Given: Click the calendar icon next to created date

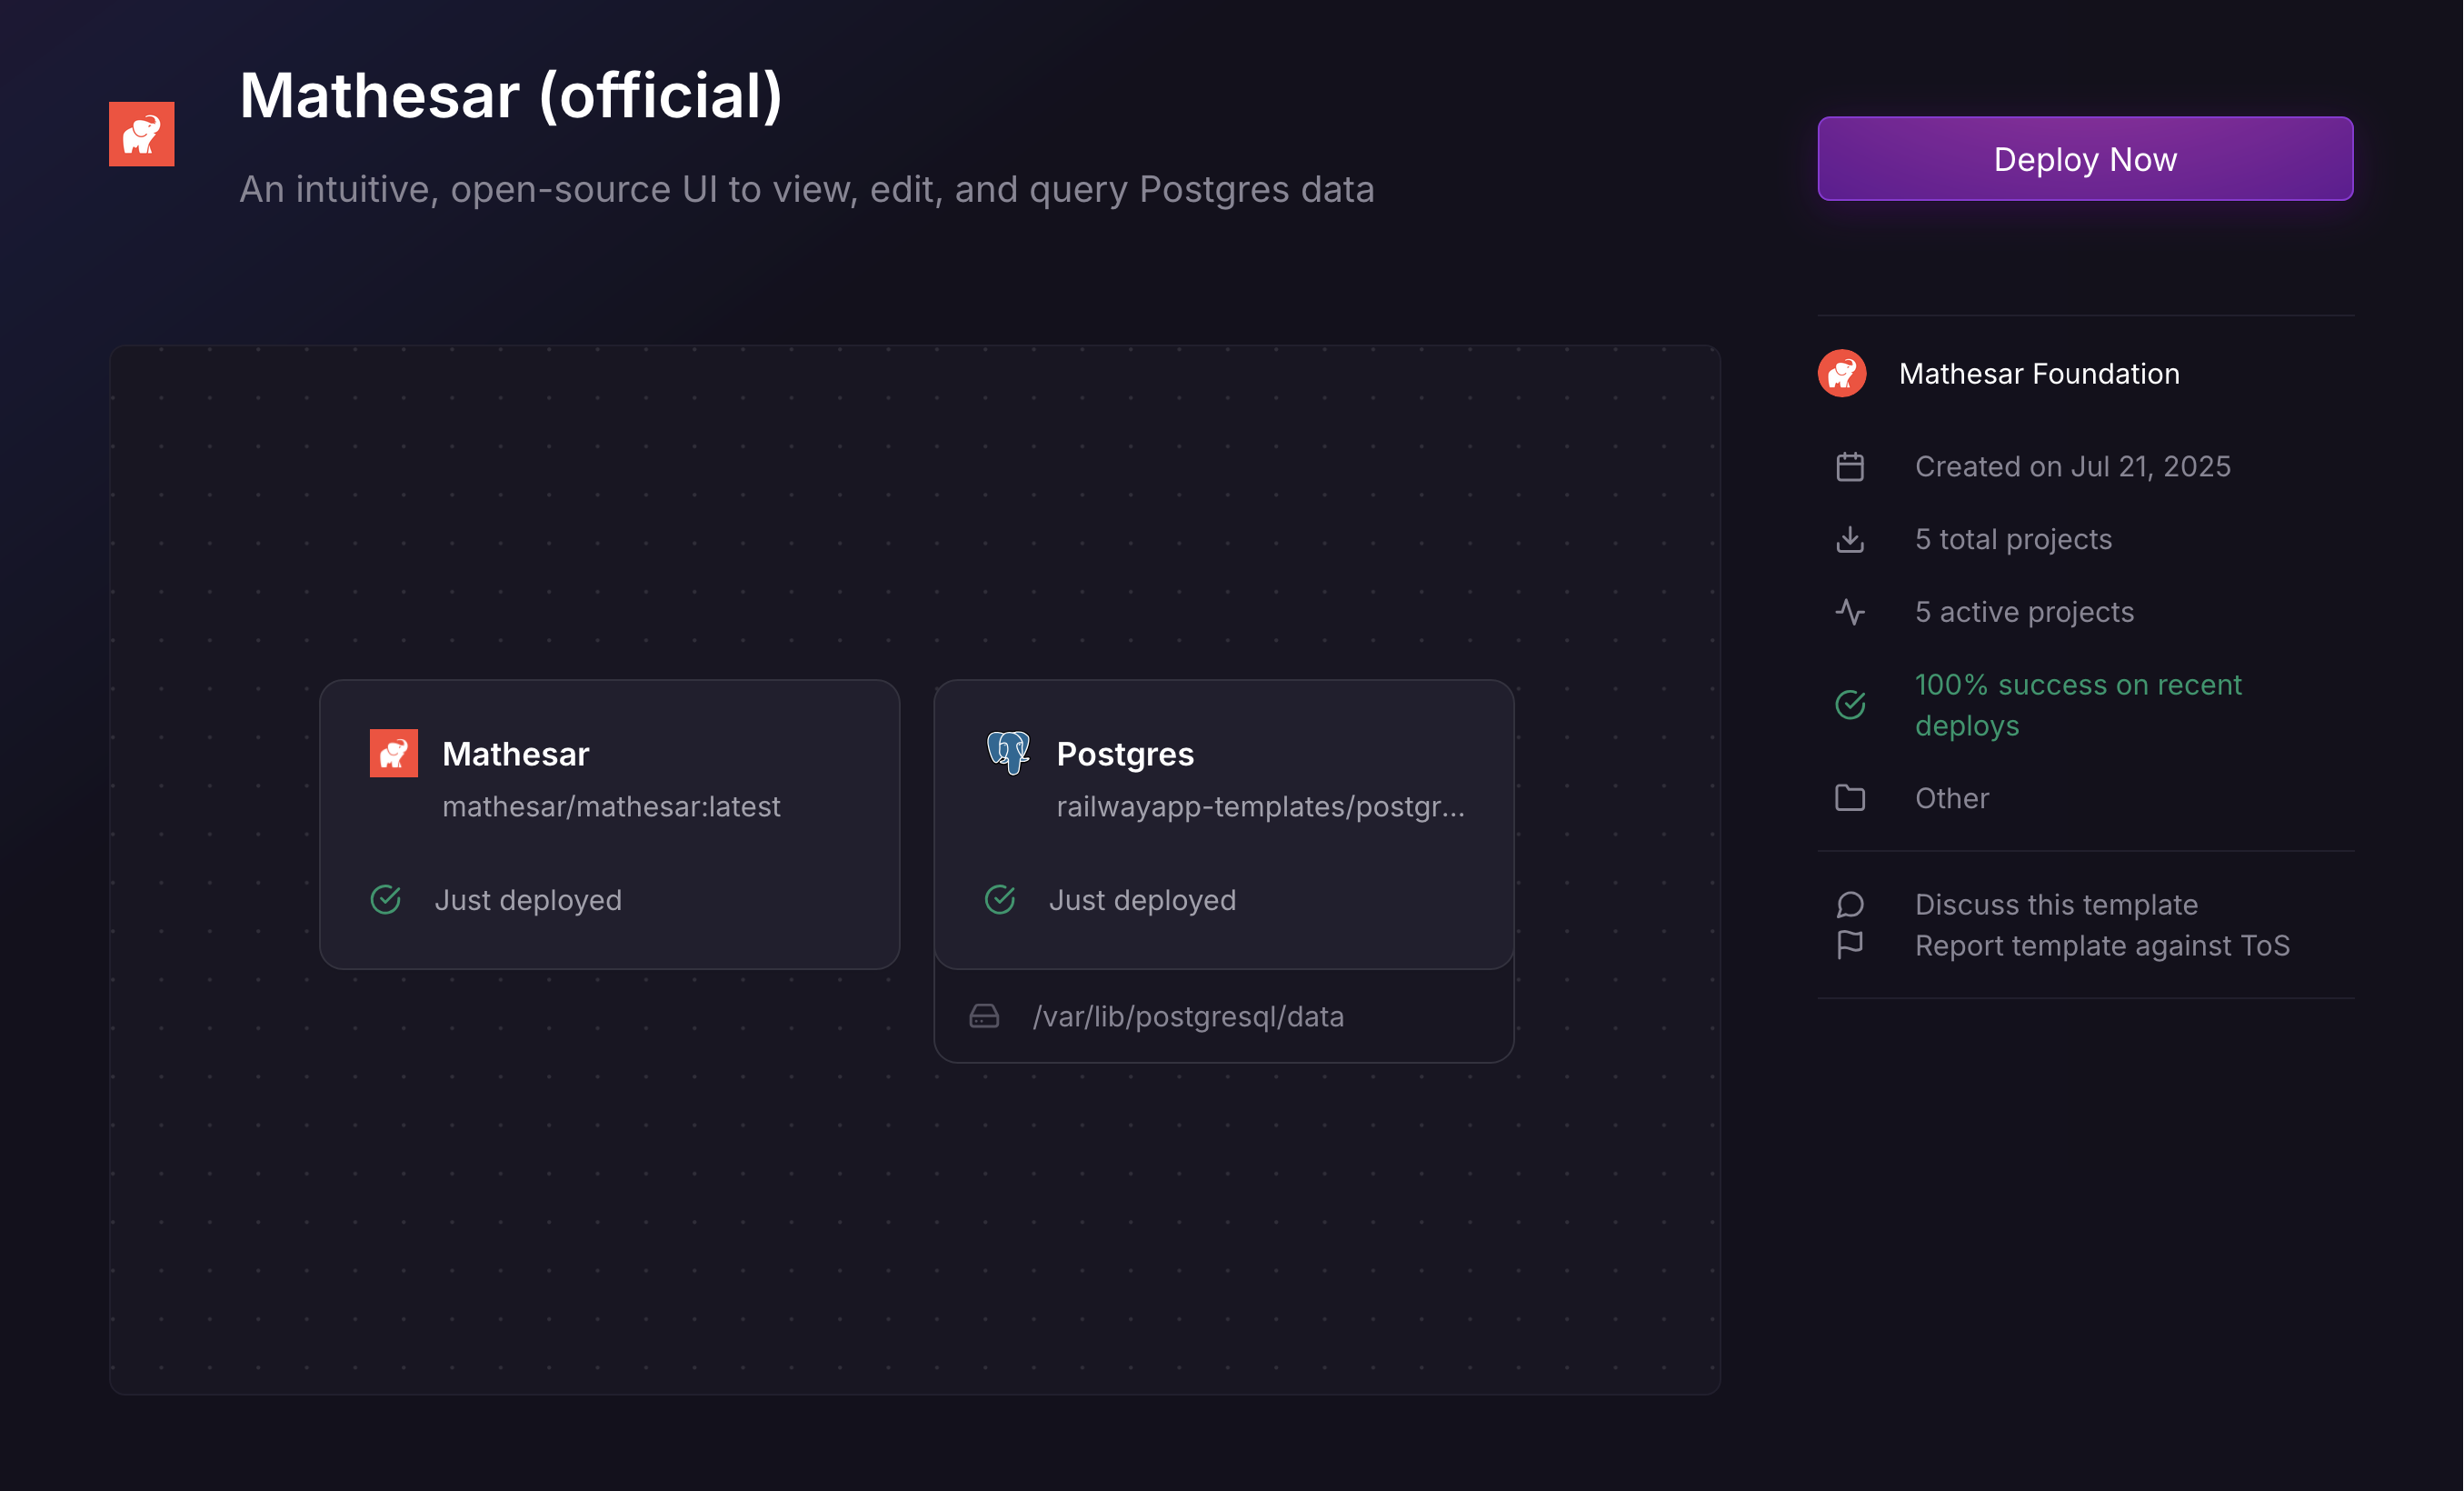Looking at the screenshot, I should [x=1850, y=467].
